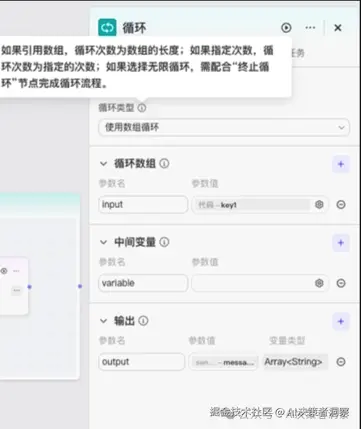Collapse the 输出 section

(x=104, y=321)
